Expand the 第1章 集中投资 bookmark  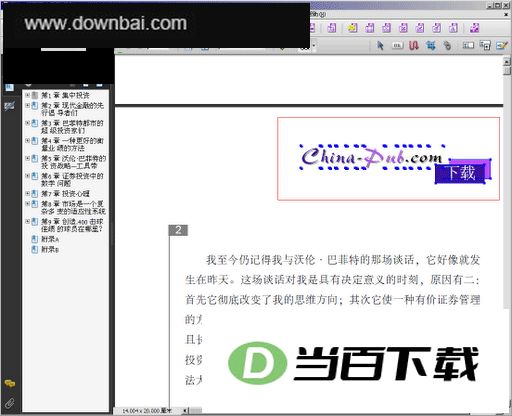[28, 95]
